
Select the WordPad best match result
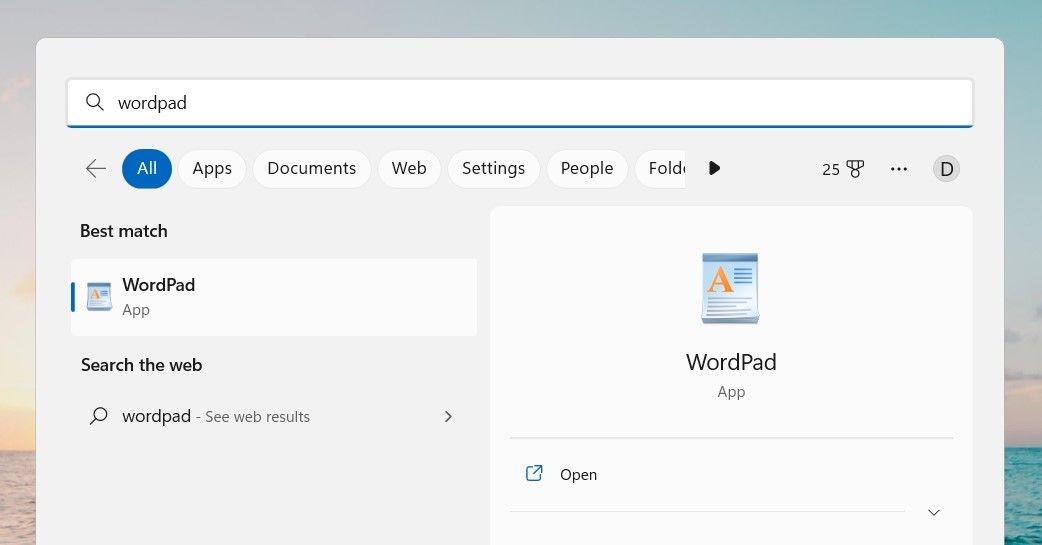pyautogui.click(x=274, y=297)
